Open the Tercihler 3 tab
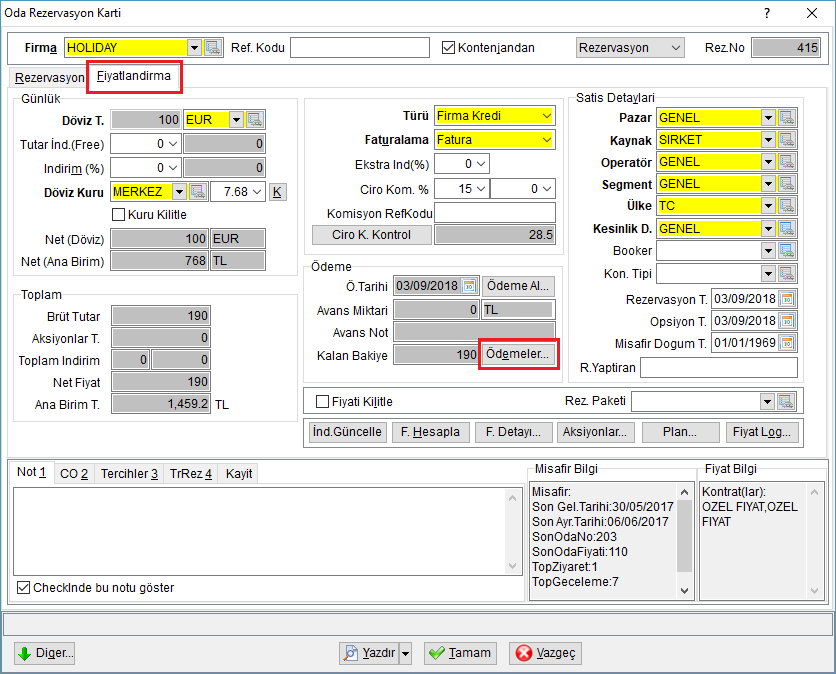 (130, 474)
